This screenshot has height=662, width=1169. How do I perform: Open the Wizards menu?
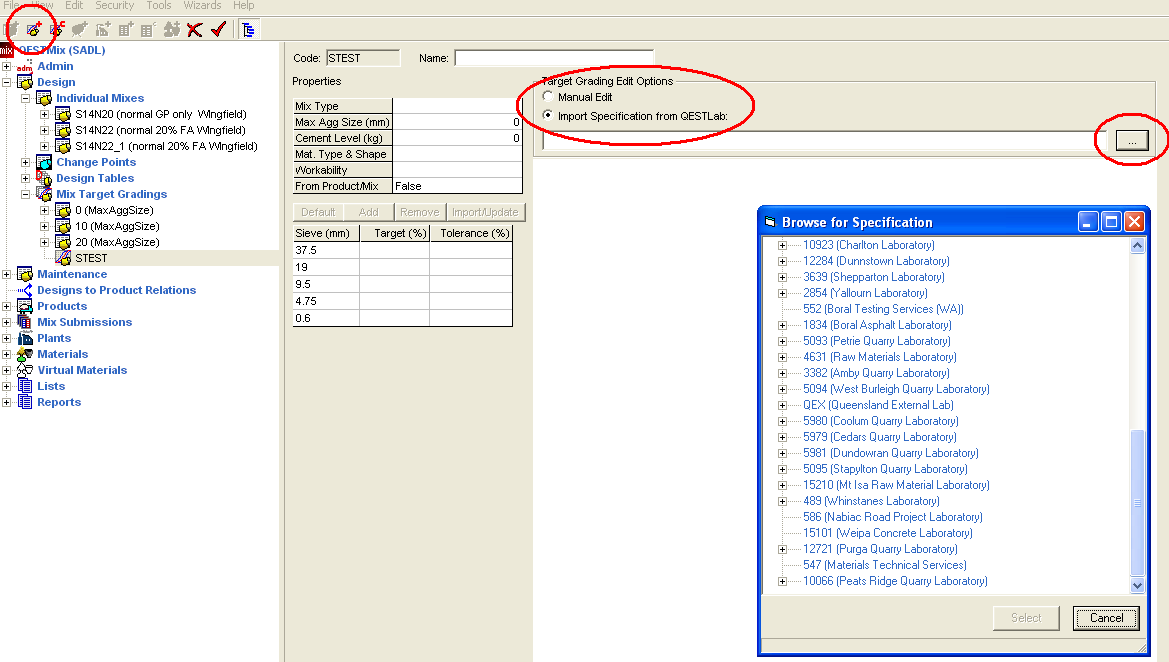(x=202, y=6)
